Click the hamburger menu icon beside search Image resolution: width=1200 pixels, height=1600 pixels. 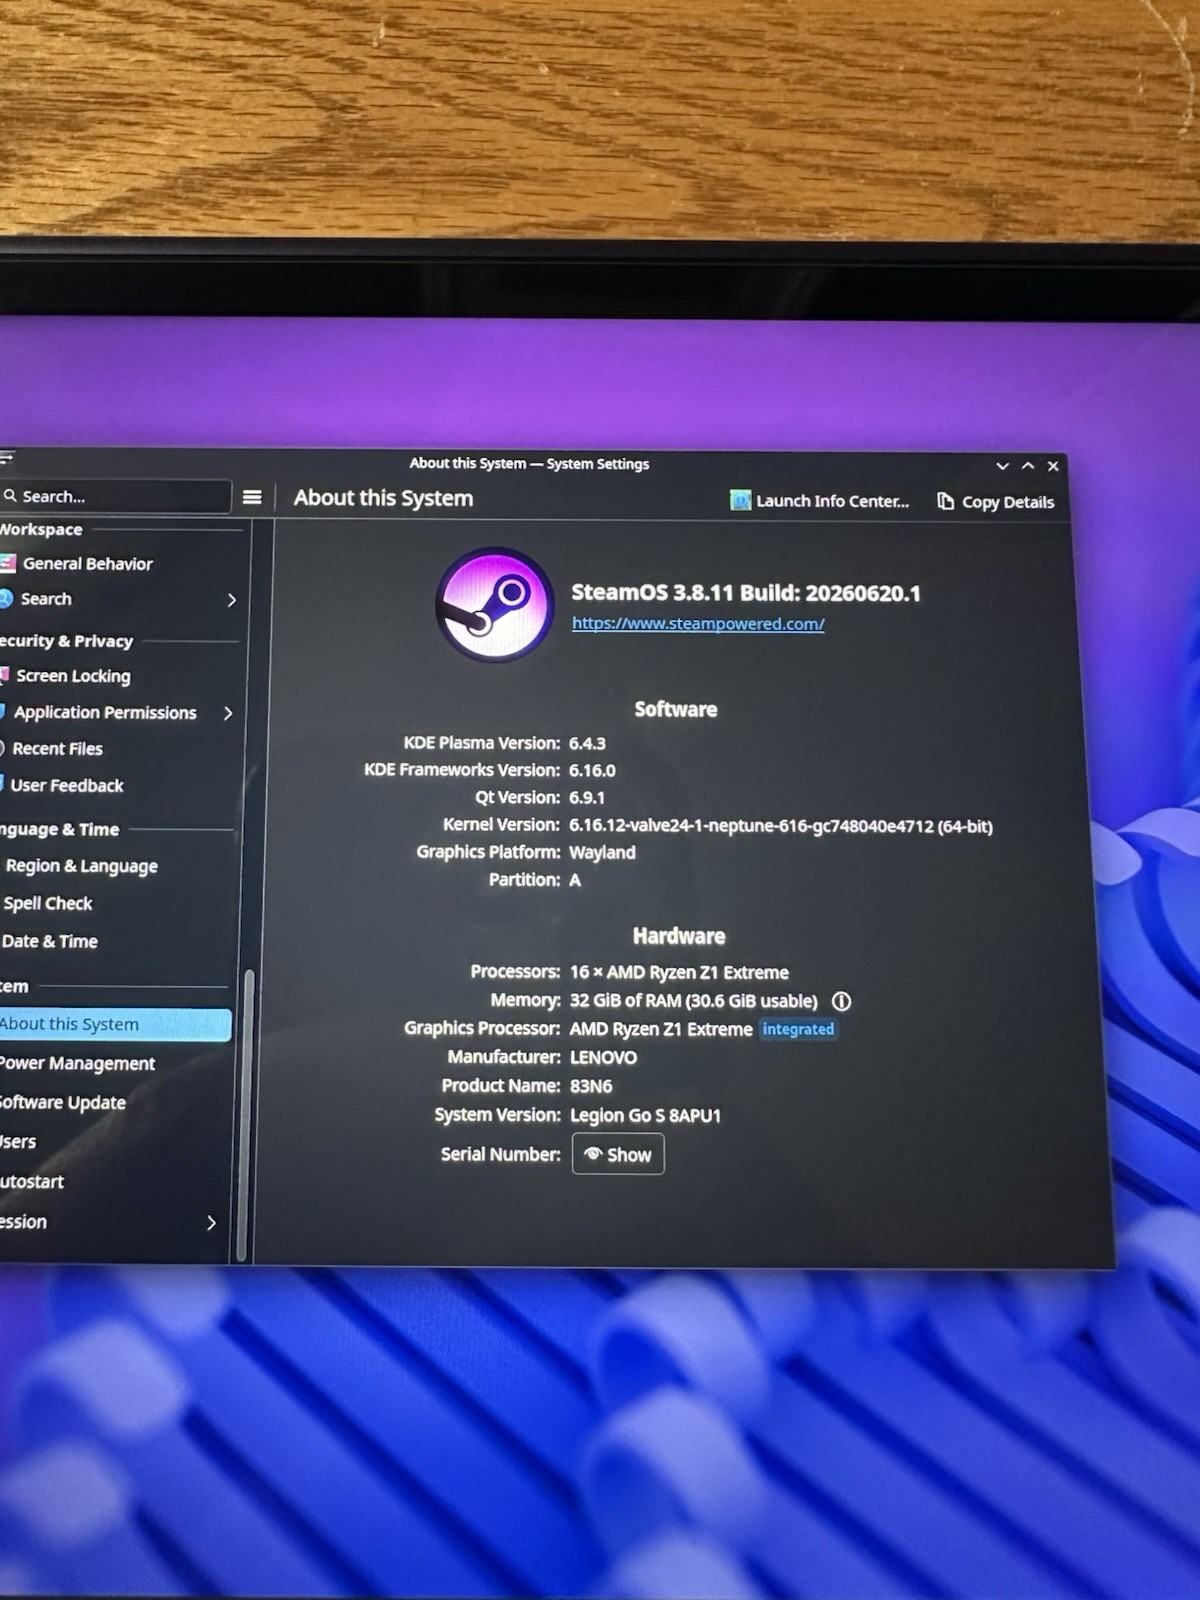pyautogui.click(x=252, y=497)
